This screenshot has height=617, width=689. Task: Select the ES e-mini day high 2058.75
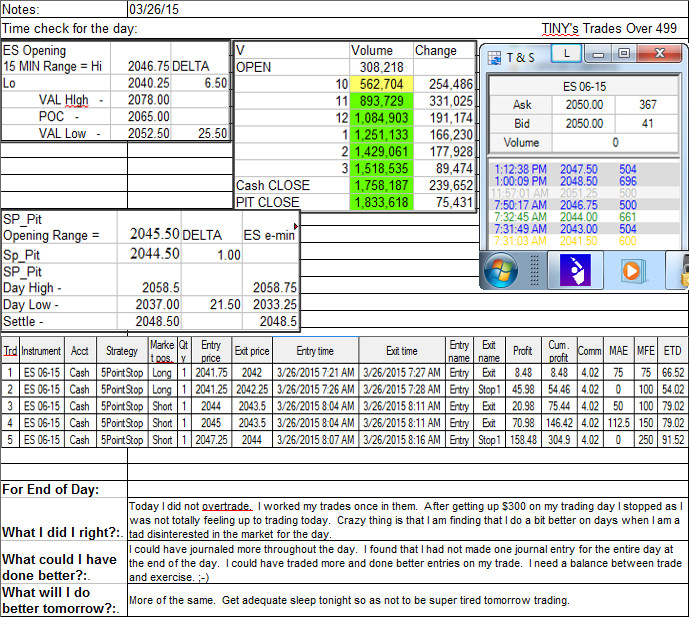[x=275, y=287]
